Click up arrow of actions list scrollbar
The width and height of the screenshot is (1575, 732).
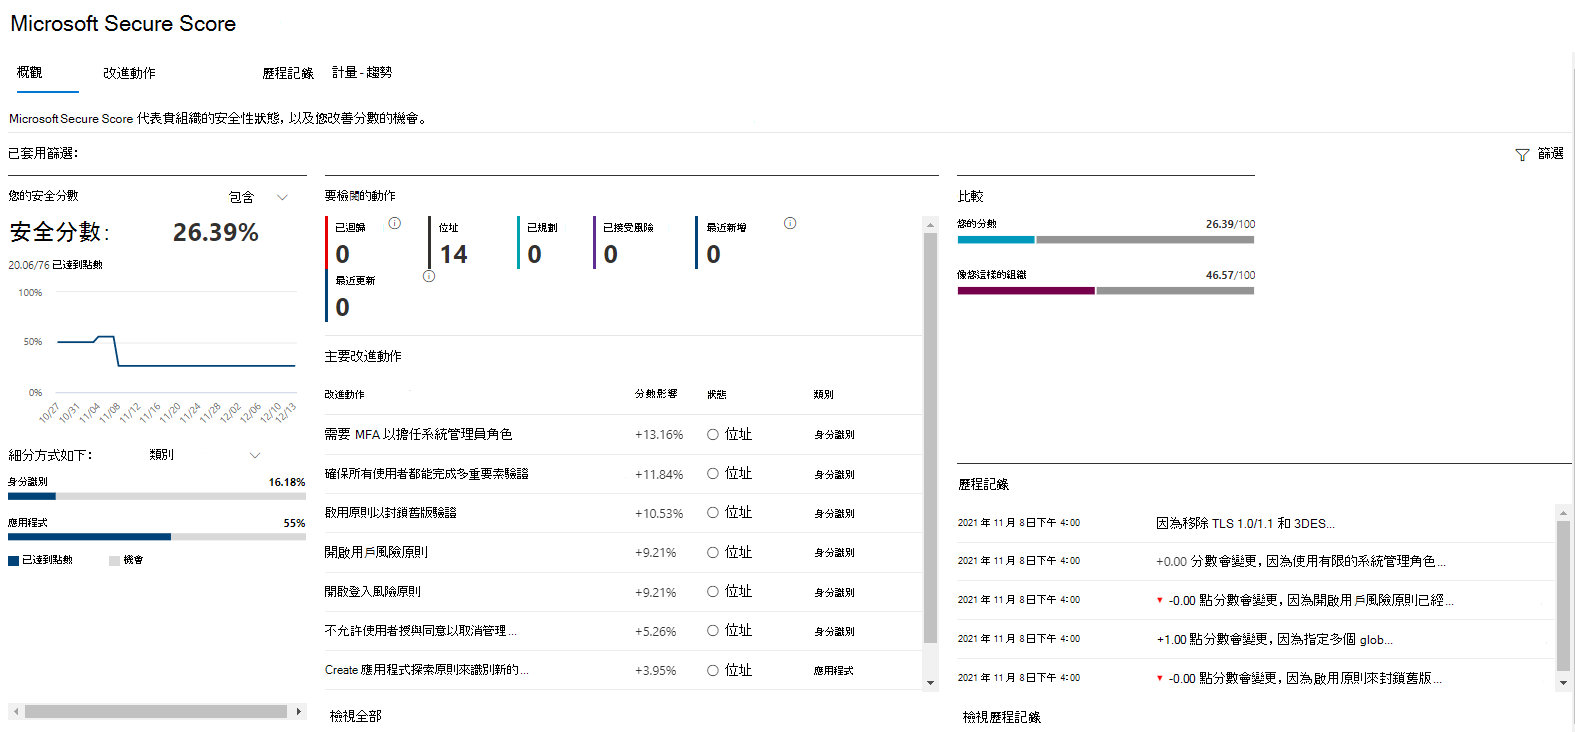pos(930,225)
